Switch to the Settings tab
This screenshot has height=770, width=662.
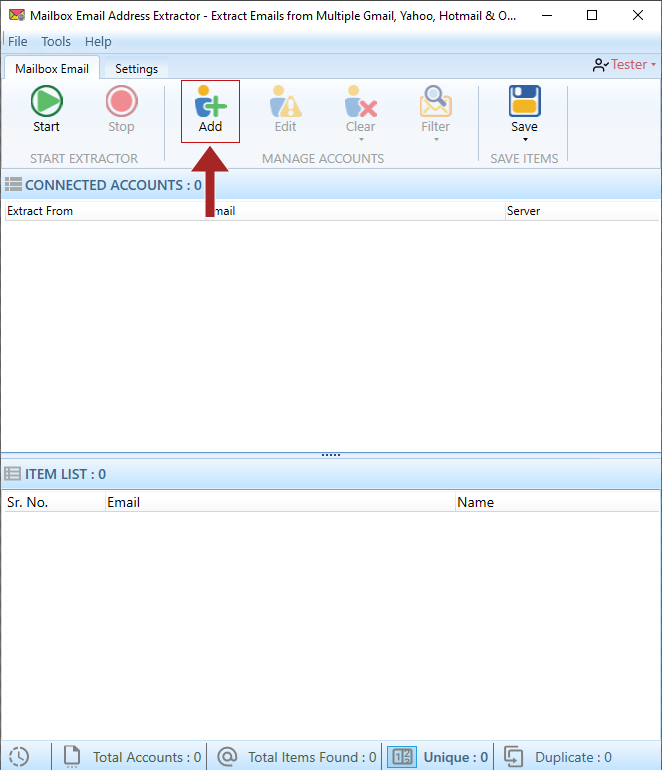coord(137,68)
